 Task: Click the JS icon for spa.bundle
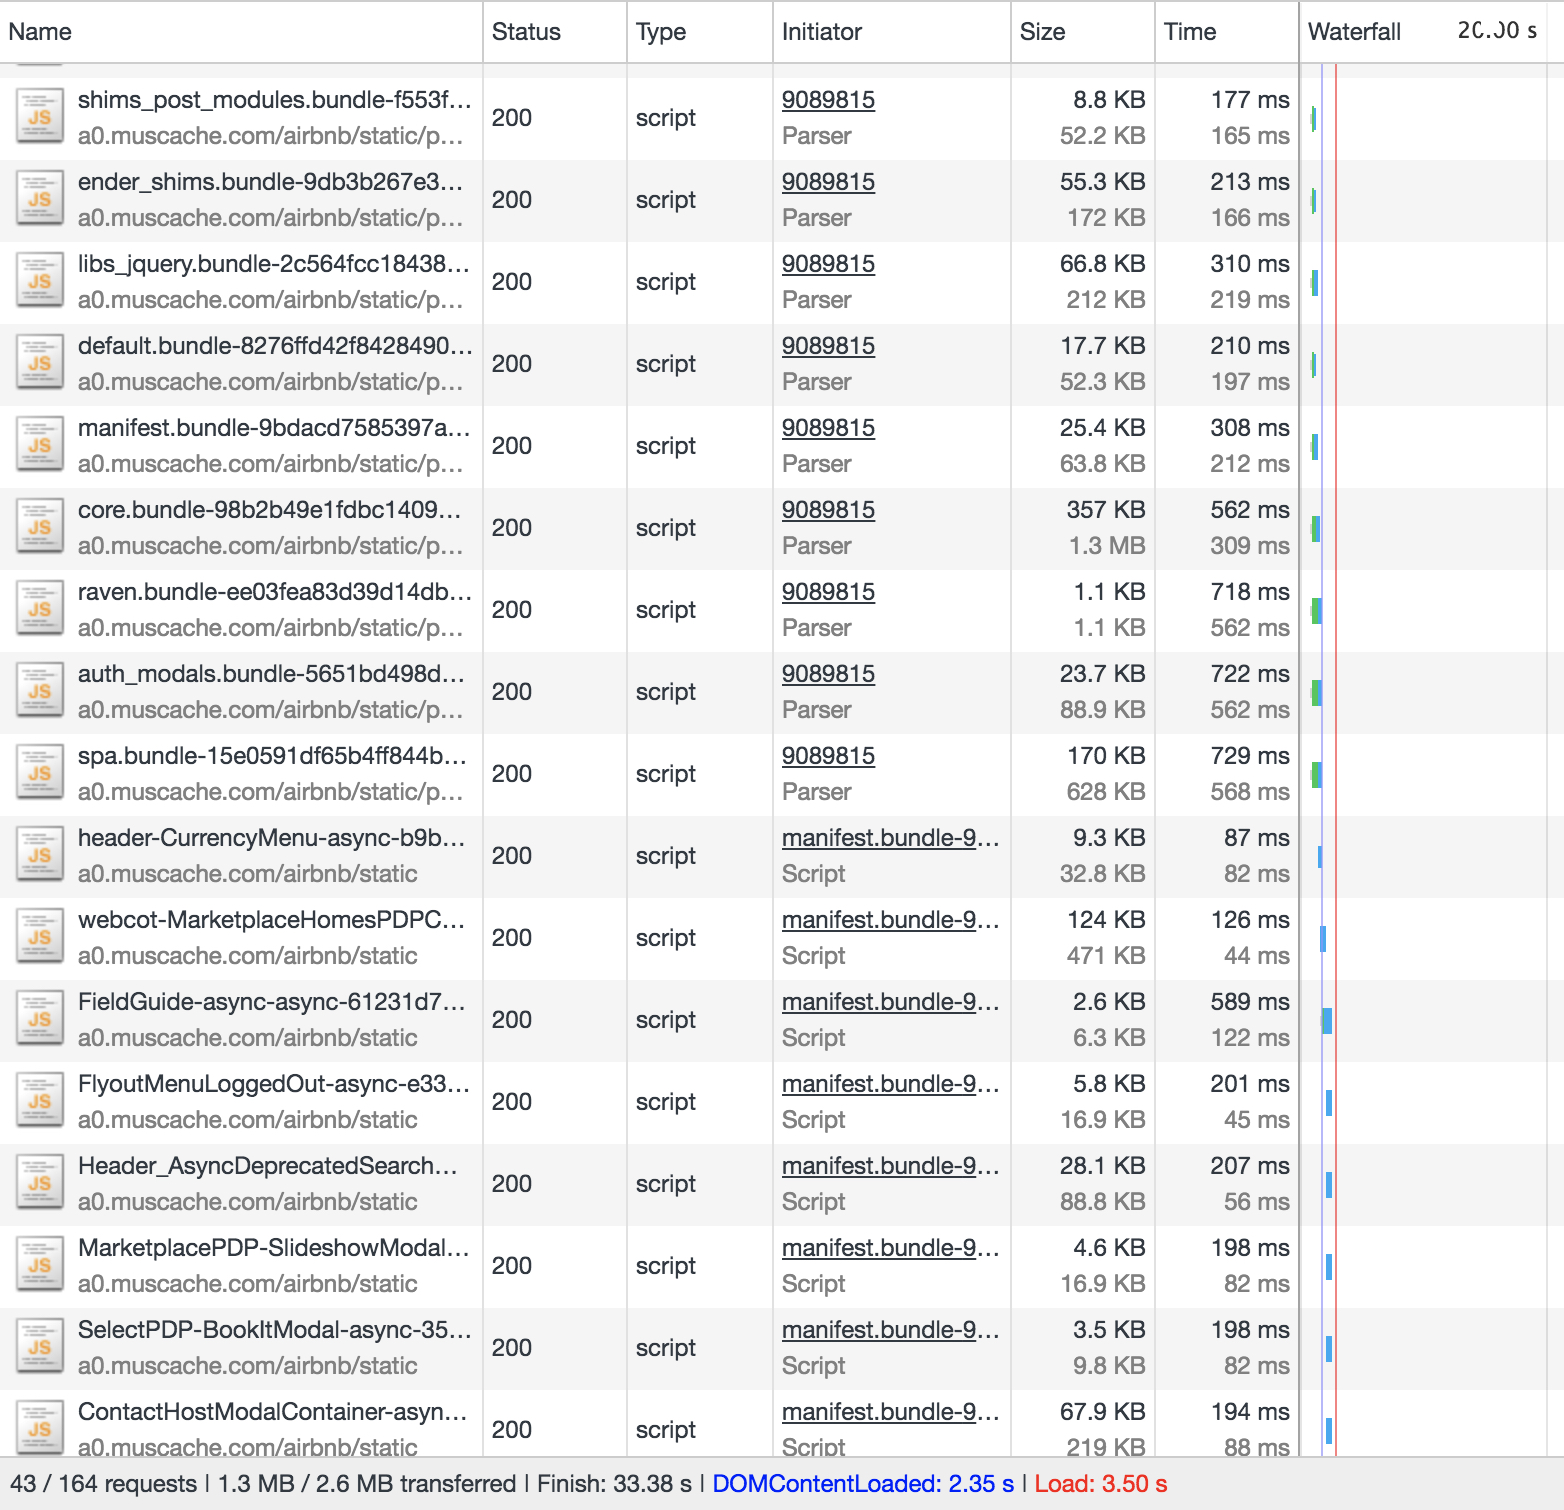point(40,773)
